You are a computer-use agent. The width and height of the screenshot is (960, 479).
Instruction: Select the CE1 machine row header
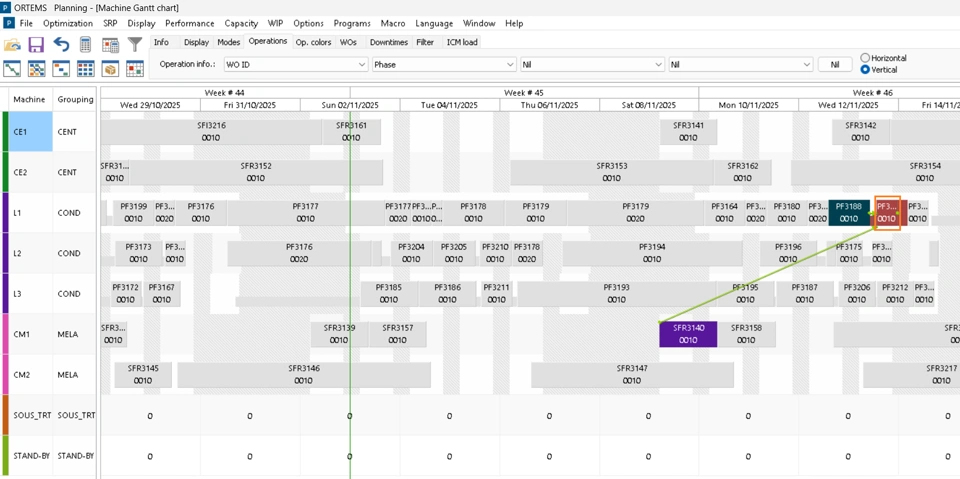(x=29, y=131)
